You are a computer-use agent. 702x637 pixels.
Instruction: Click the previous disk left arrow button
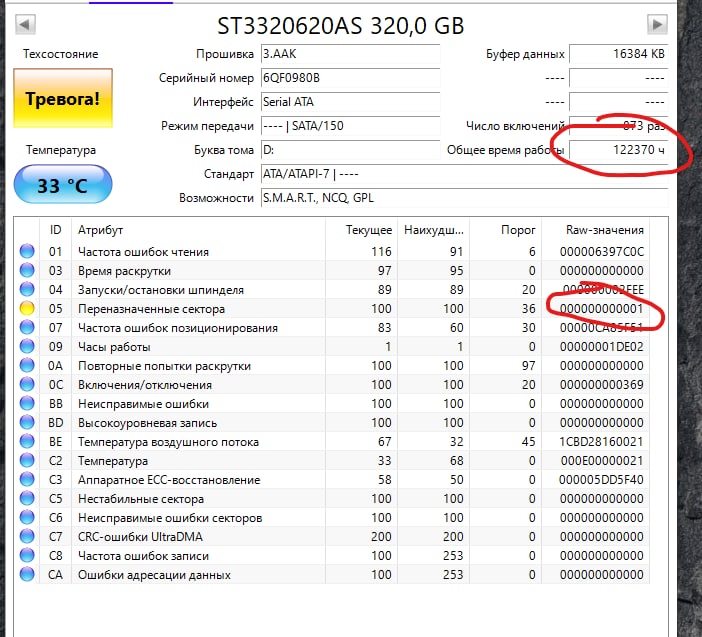(x=25, y=24)
